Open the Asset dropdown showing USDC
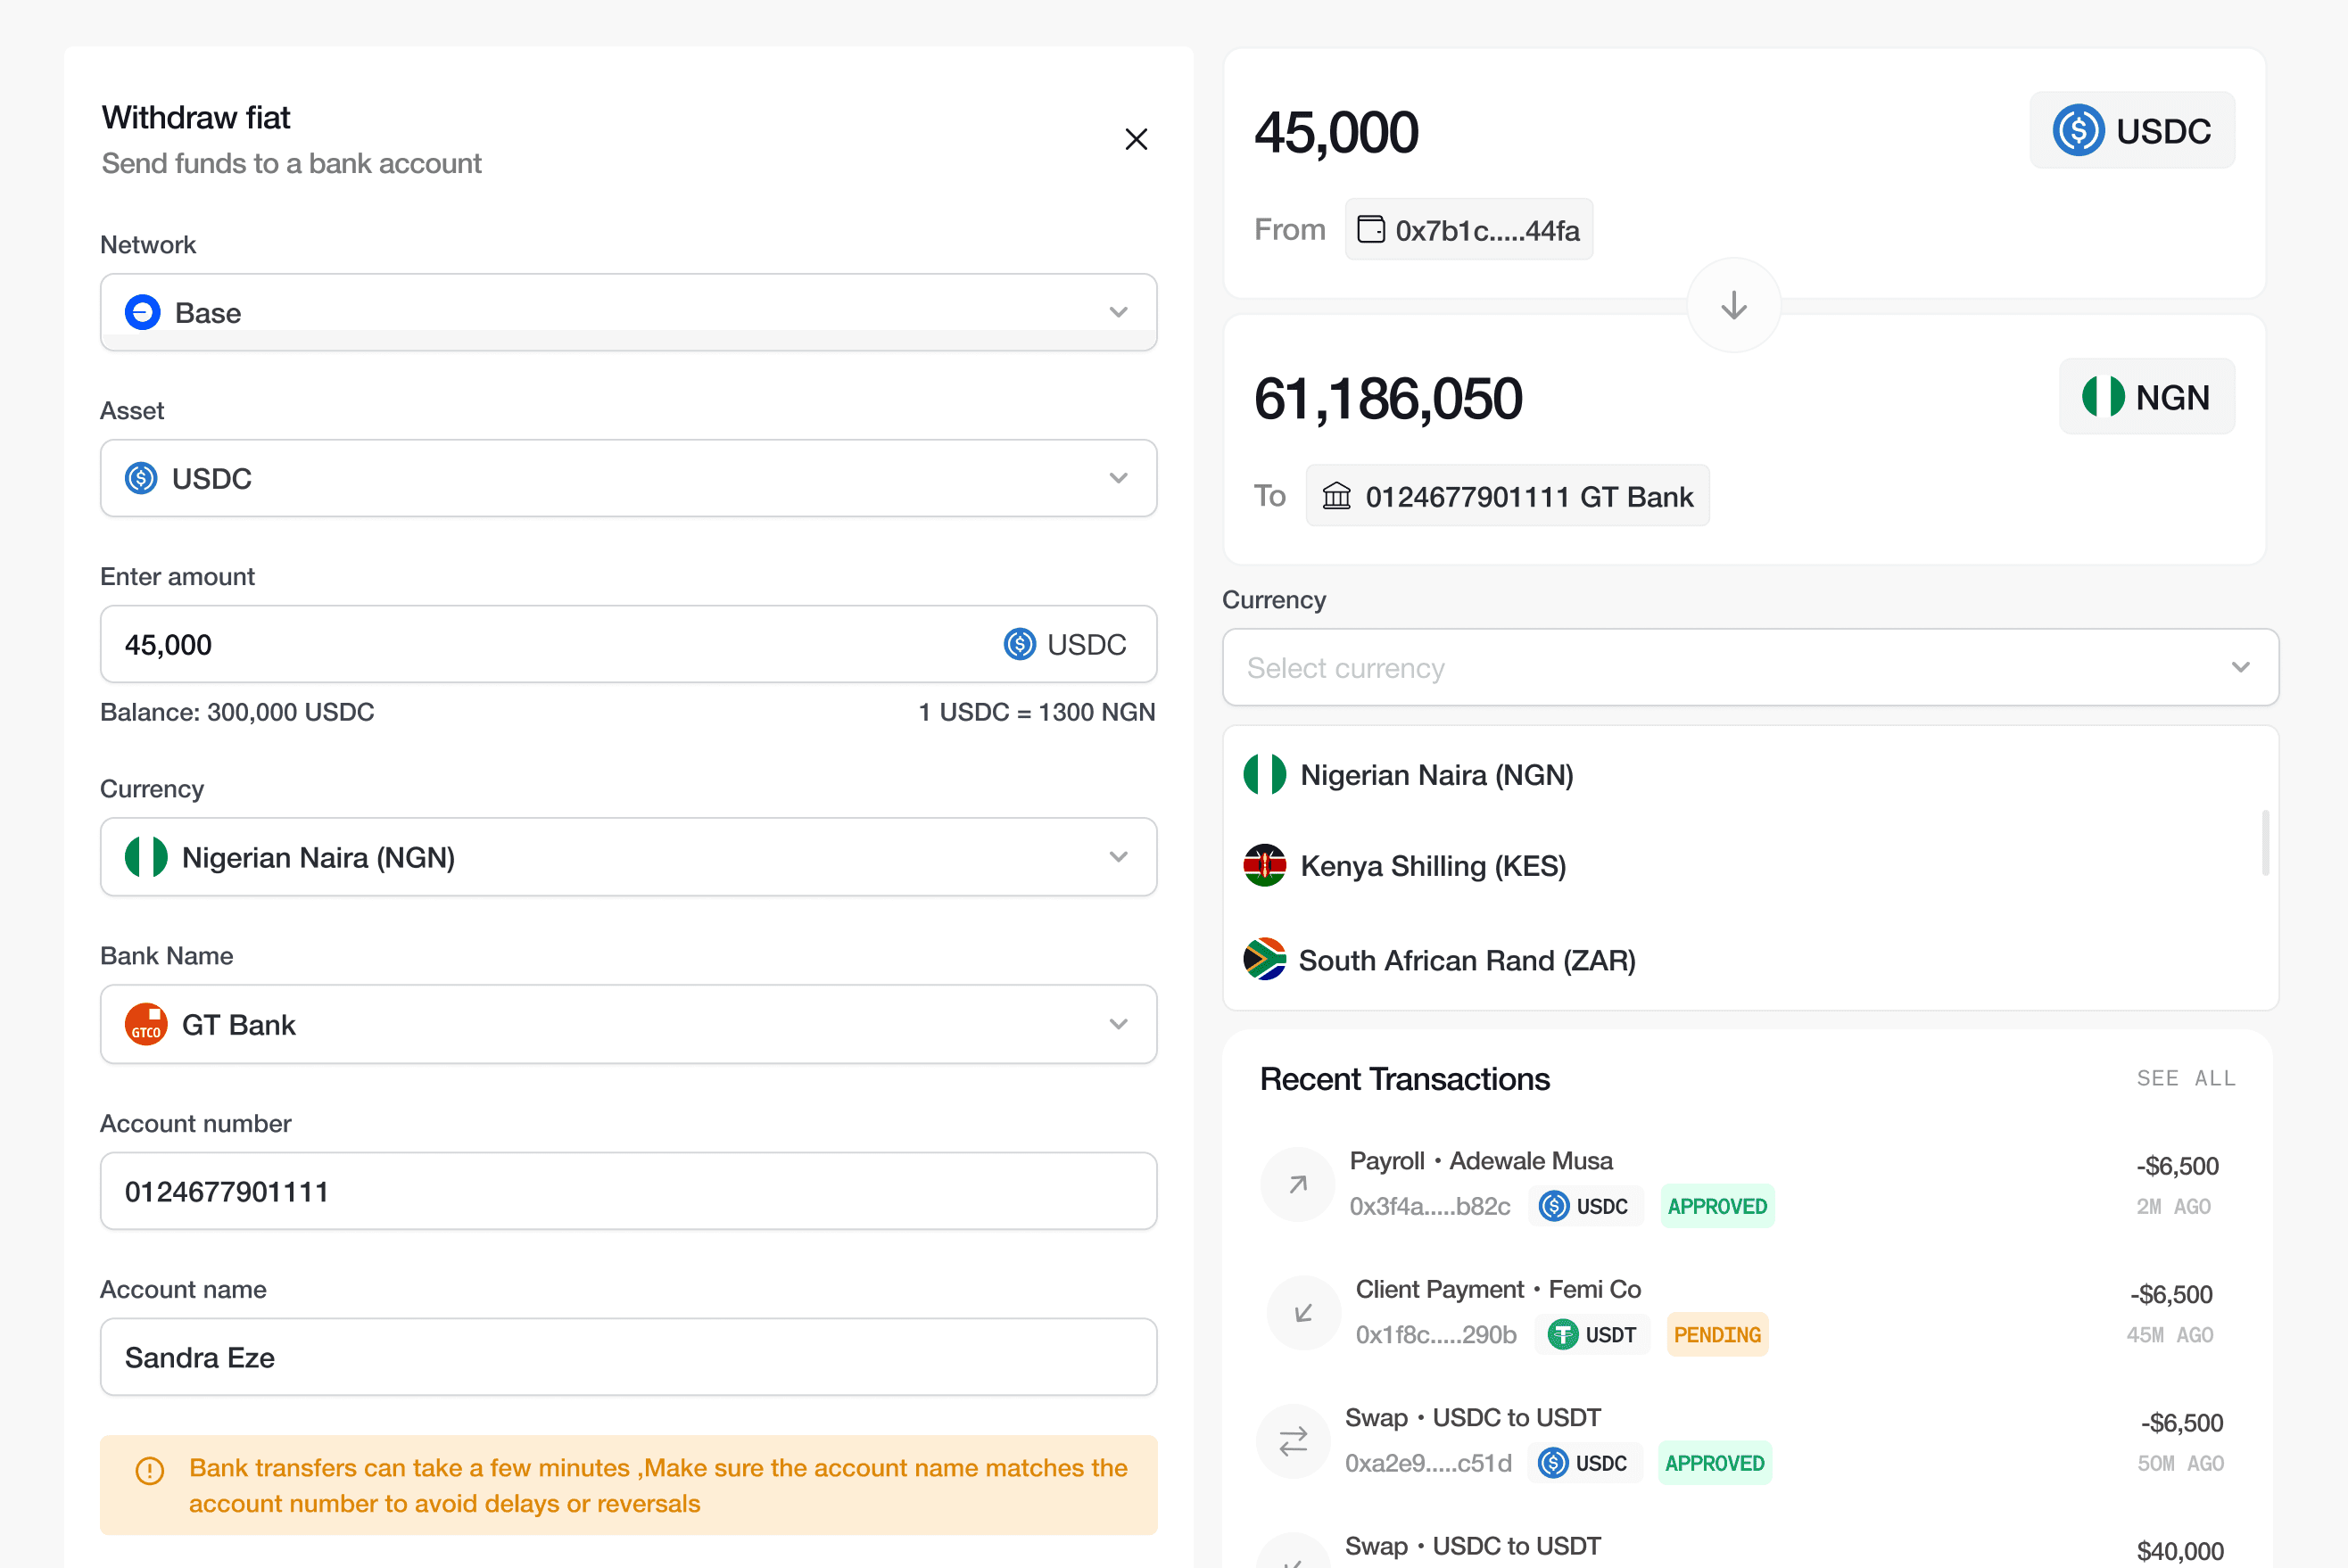This screenshot has height=1568, width=2348. click(x=628, y=478)
